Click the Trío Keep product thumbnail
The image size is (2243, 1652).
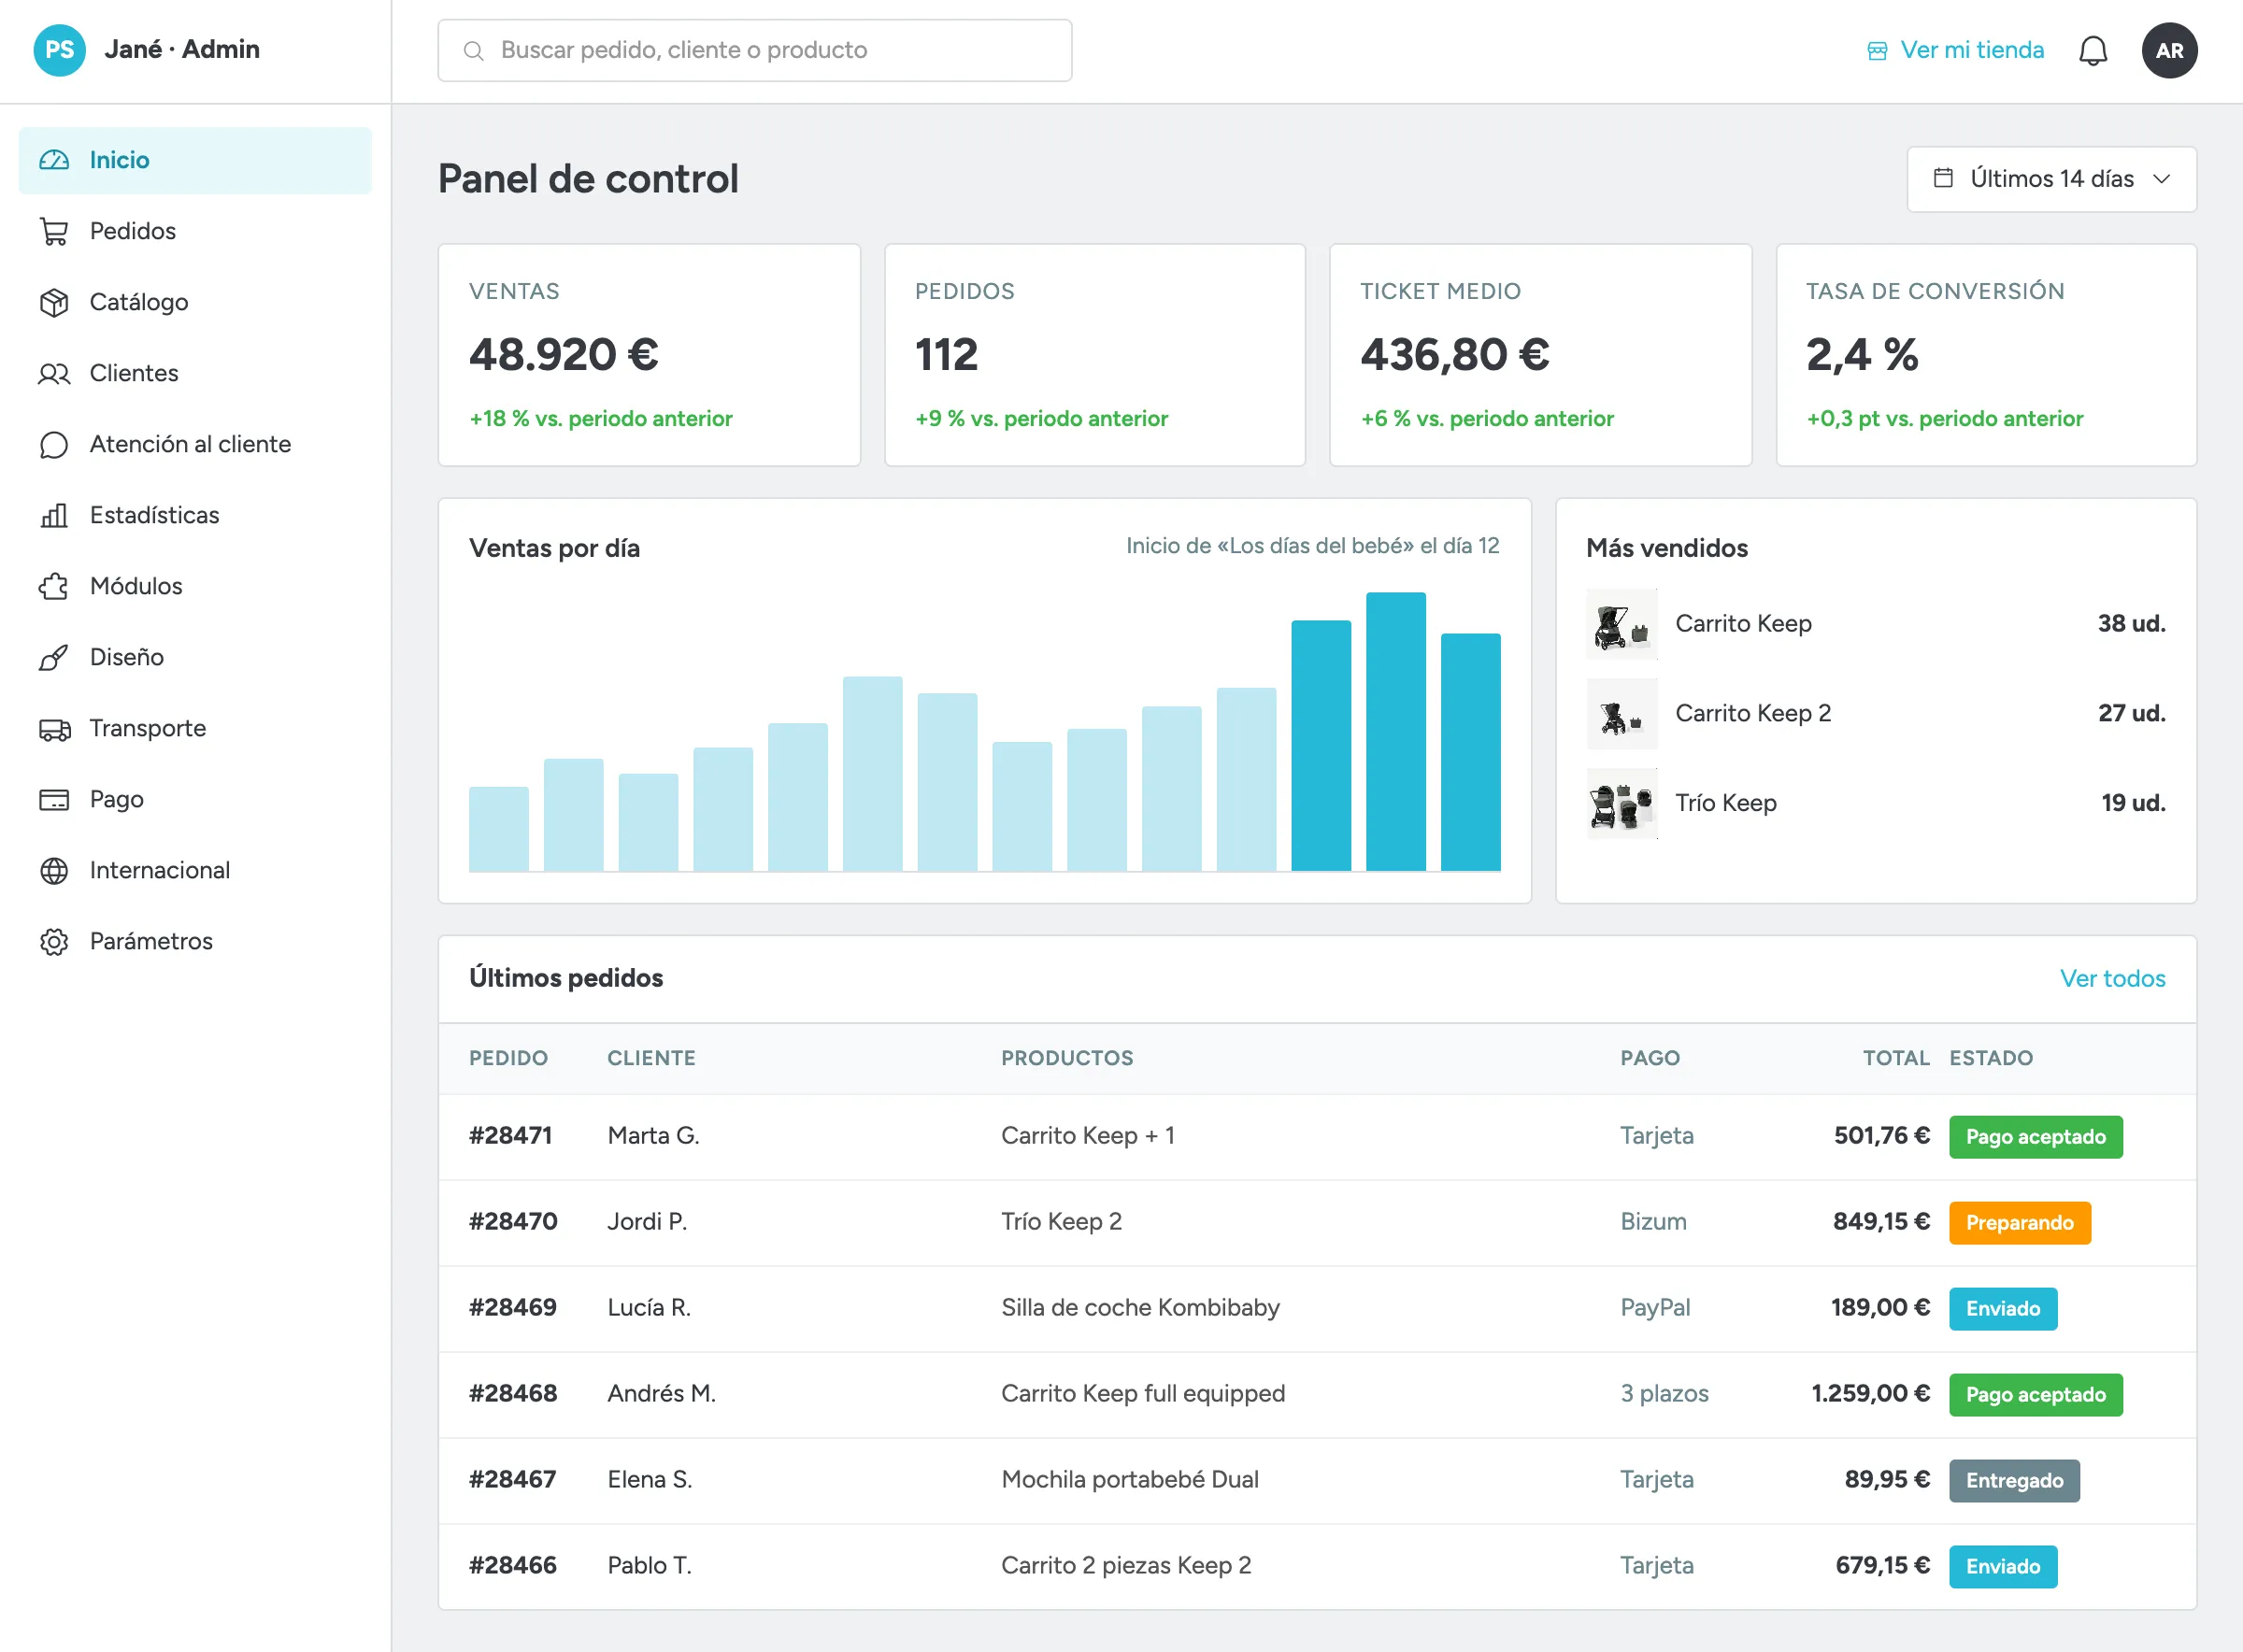[x=1622, y=803]
